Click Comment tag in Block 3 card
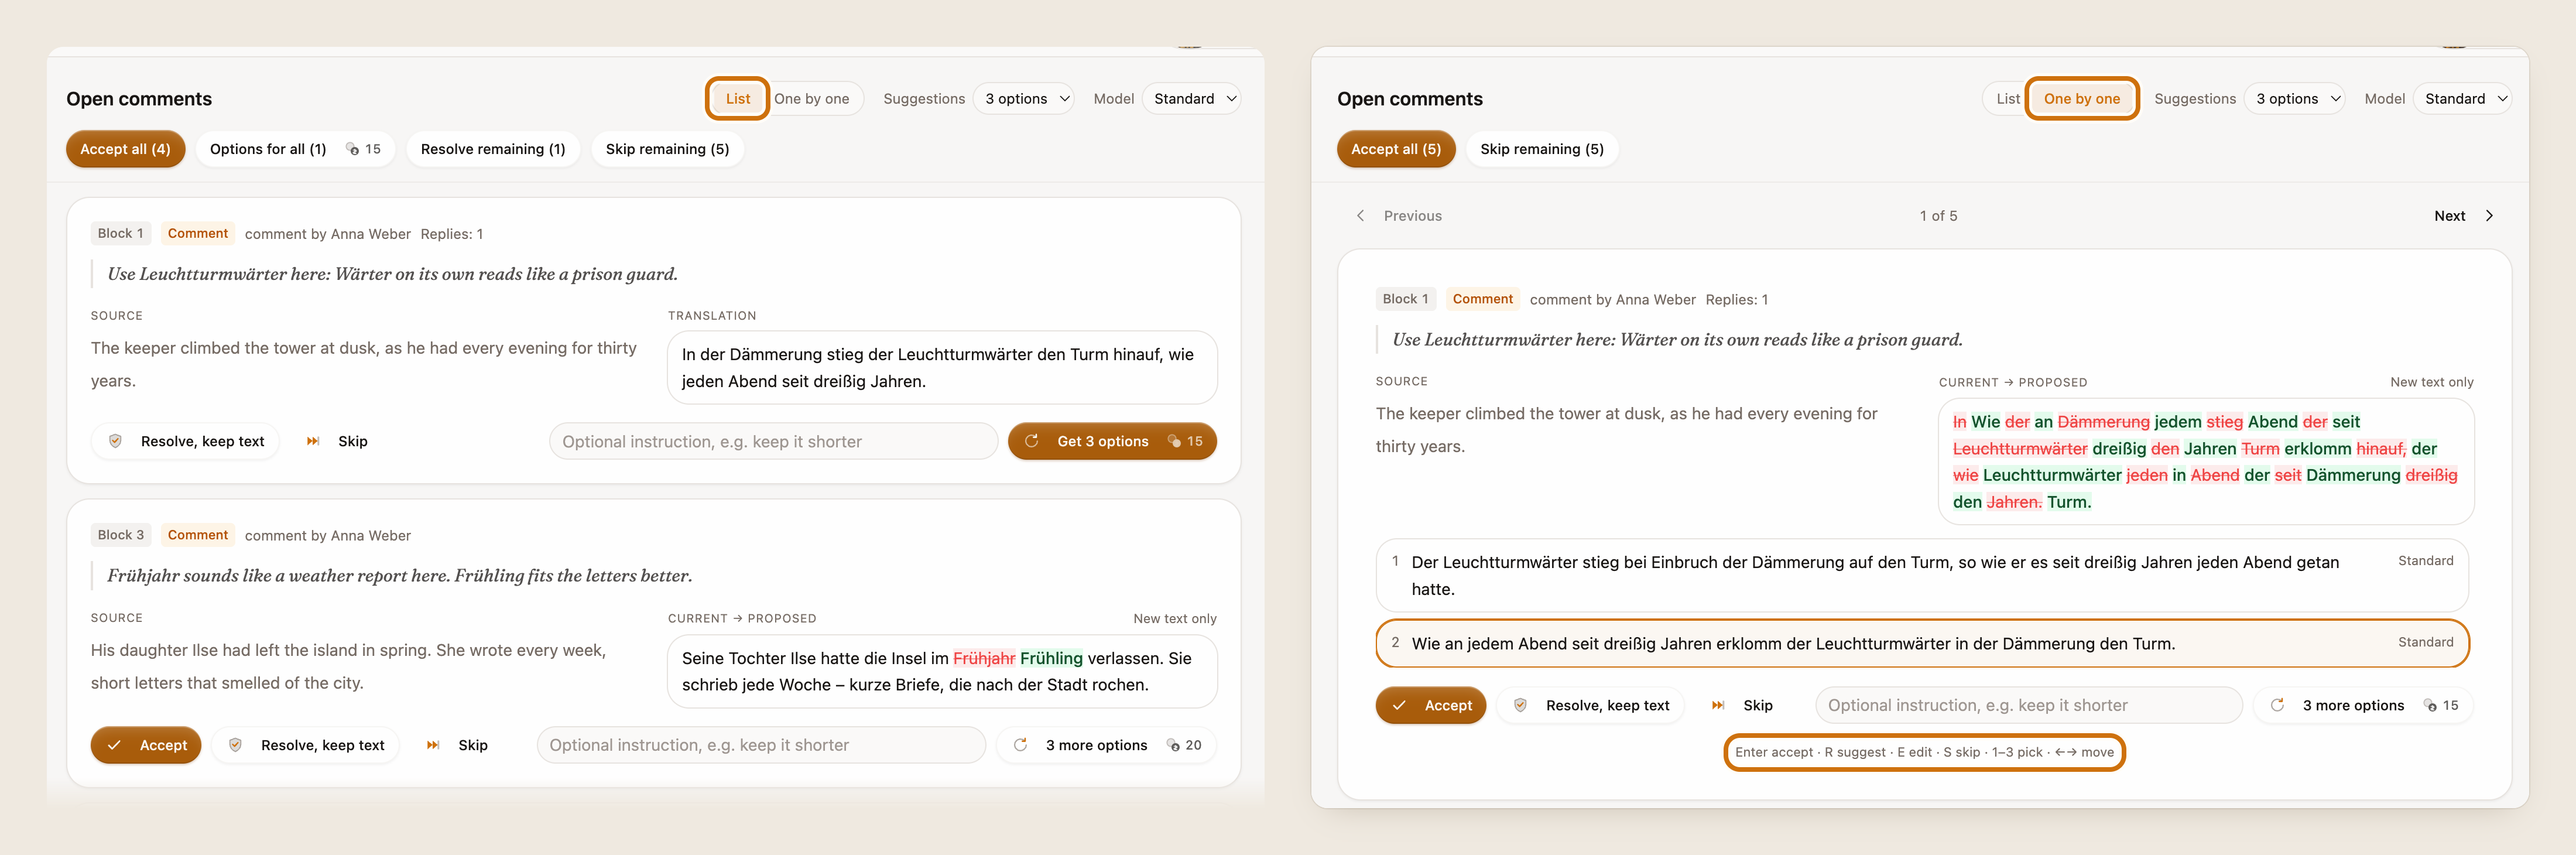 [x=197, y=535]
